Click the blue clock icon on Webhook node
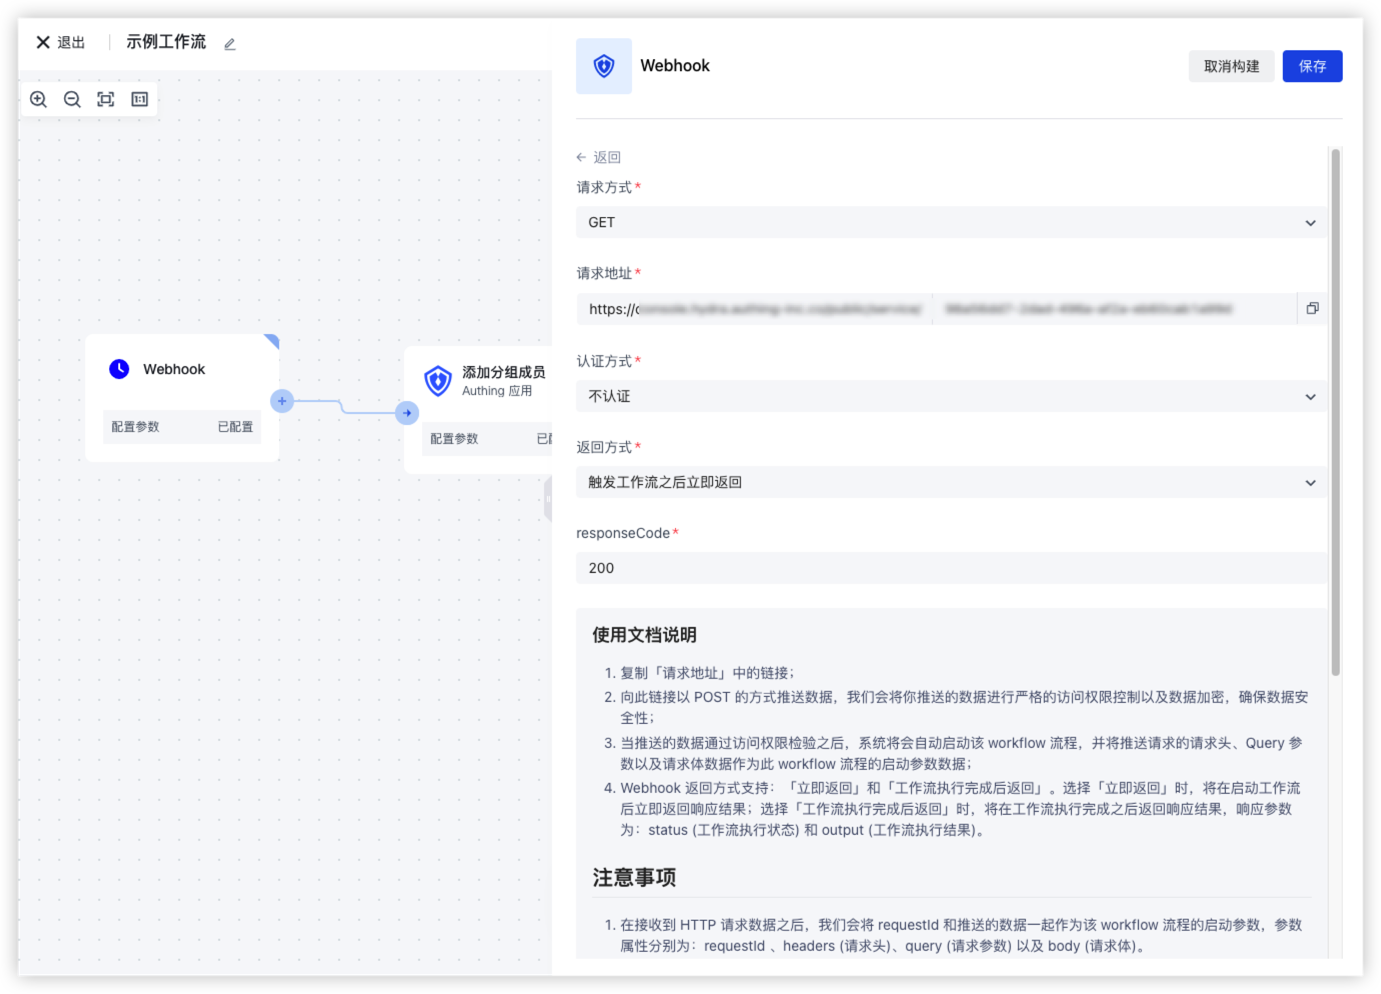1381x994 pixels. click(119, 369)
